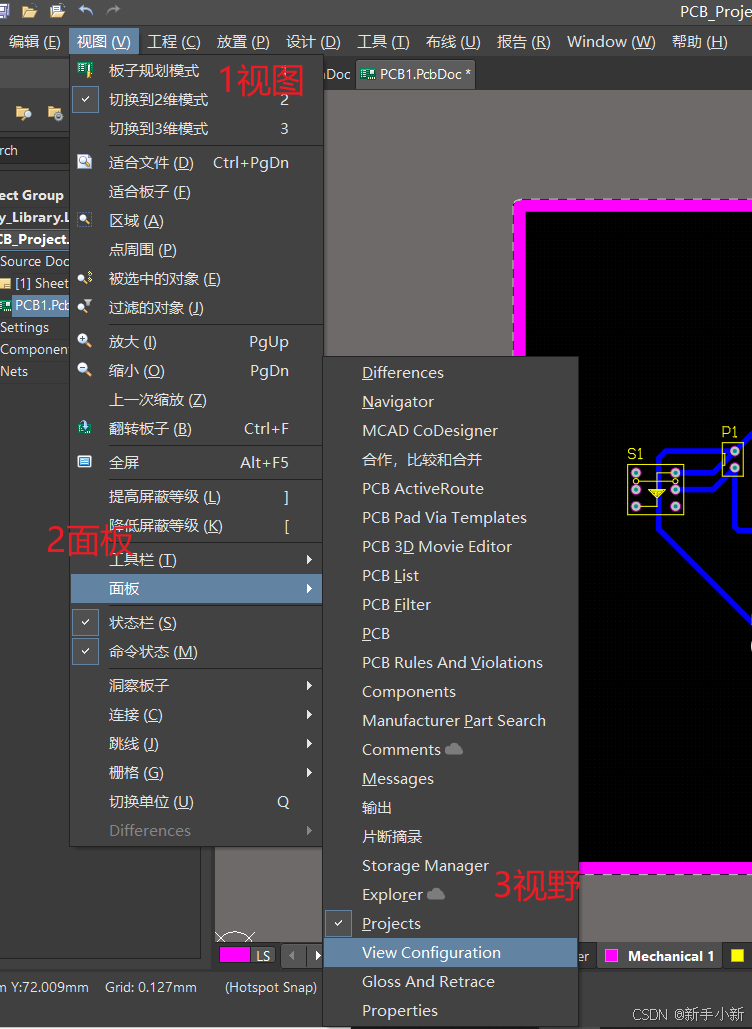
Task: Click the magenta LS layer color swatch
Action: [235, 956]
